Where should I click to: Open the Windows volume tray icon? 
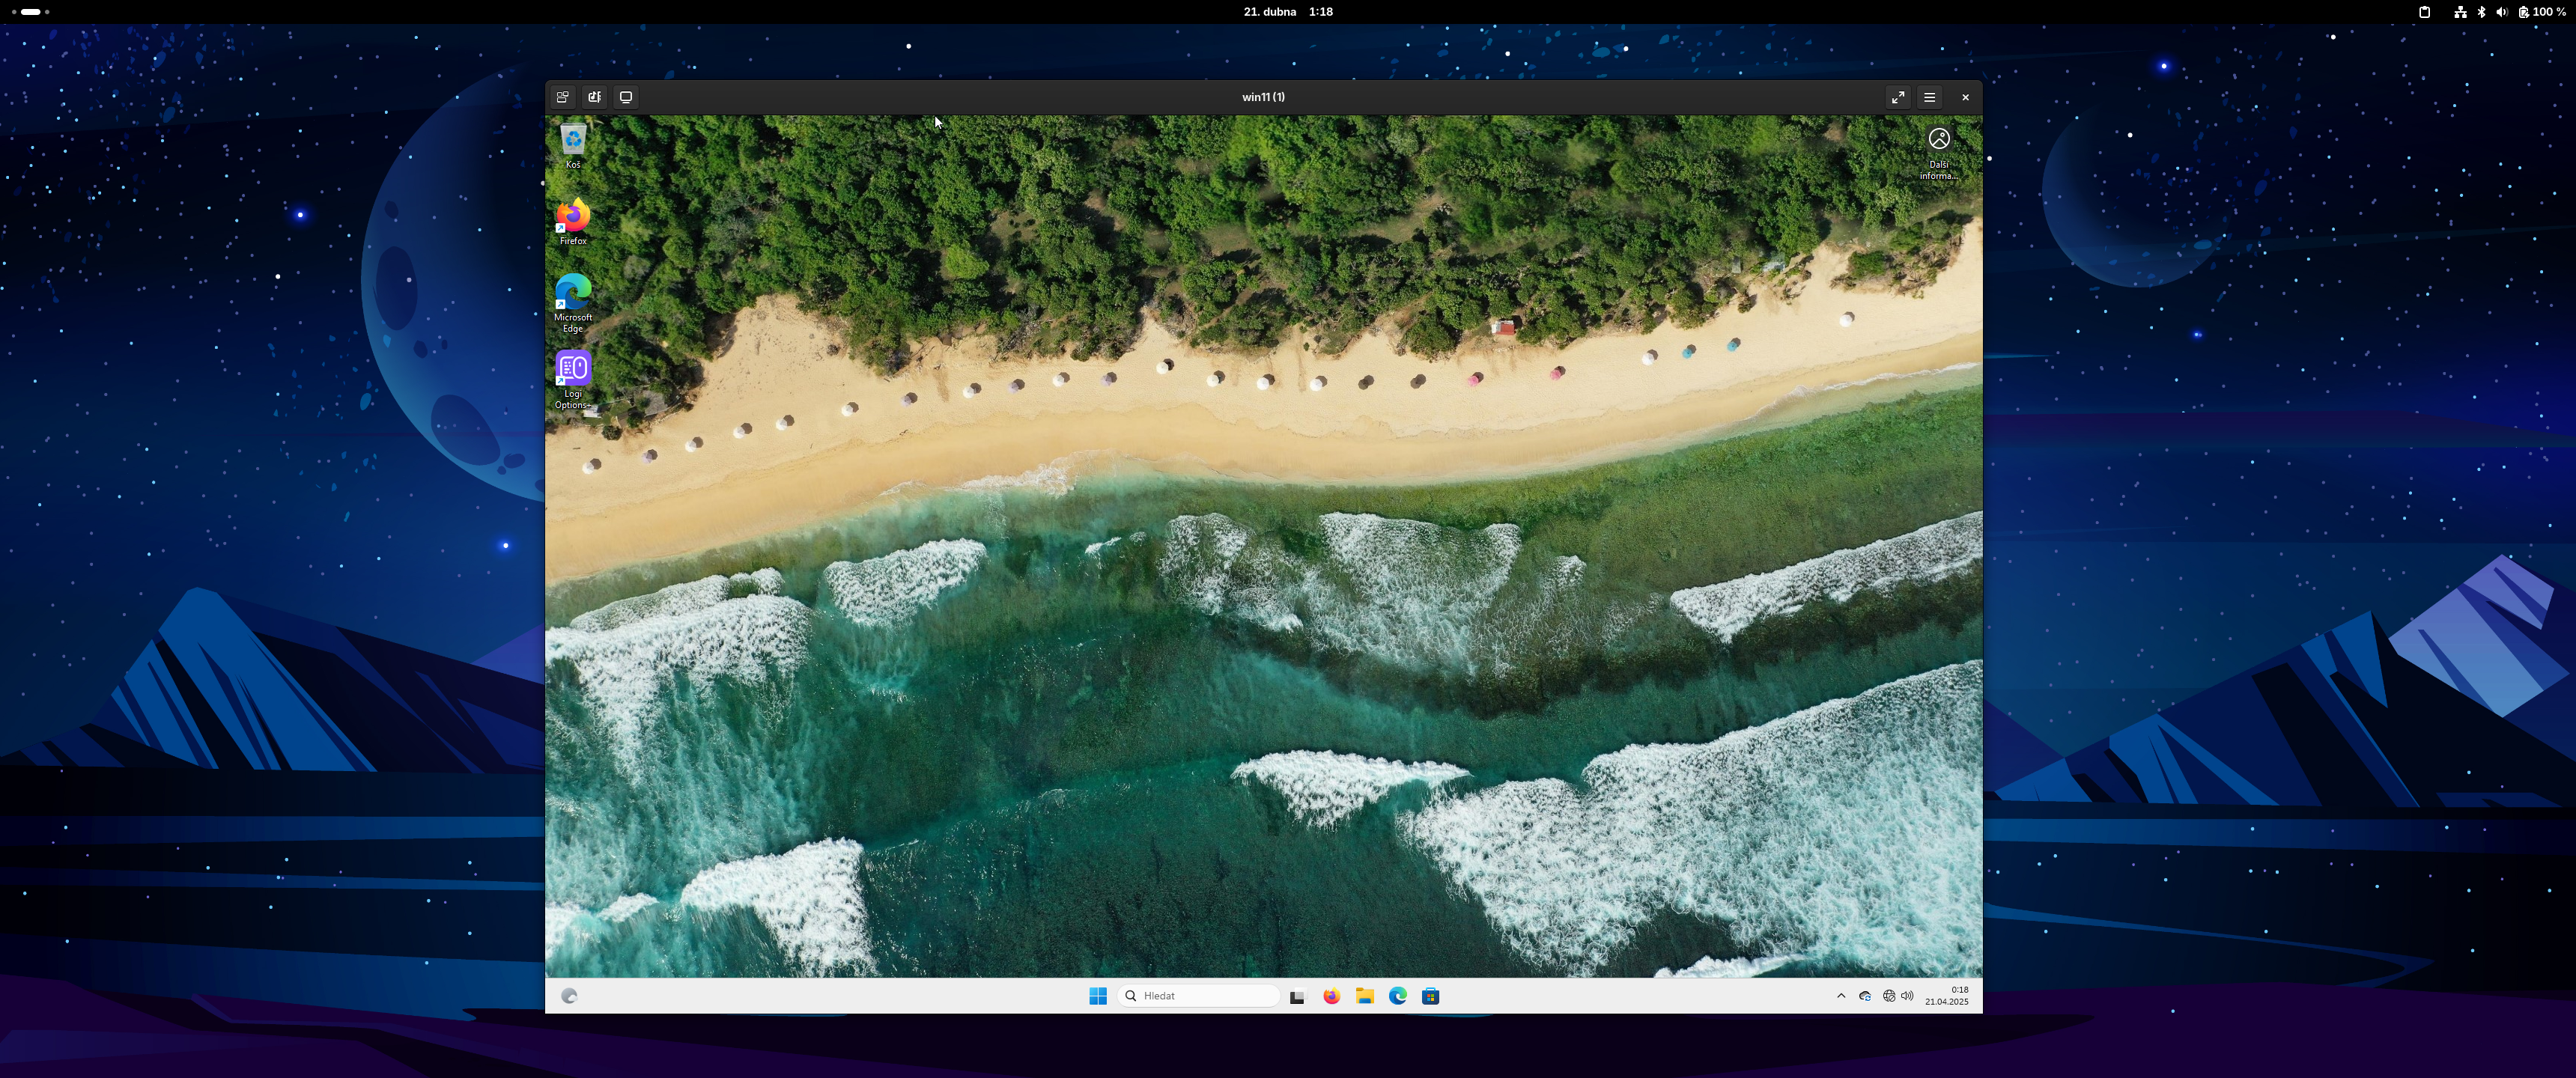pyautogui.click(x=1907, y=996)
